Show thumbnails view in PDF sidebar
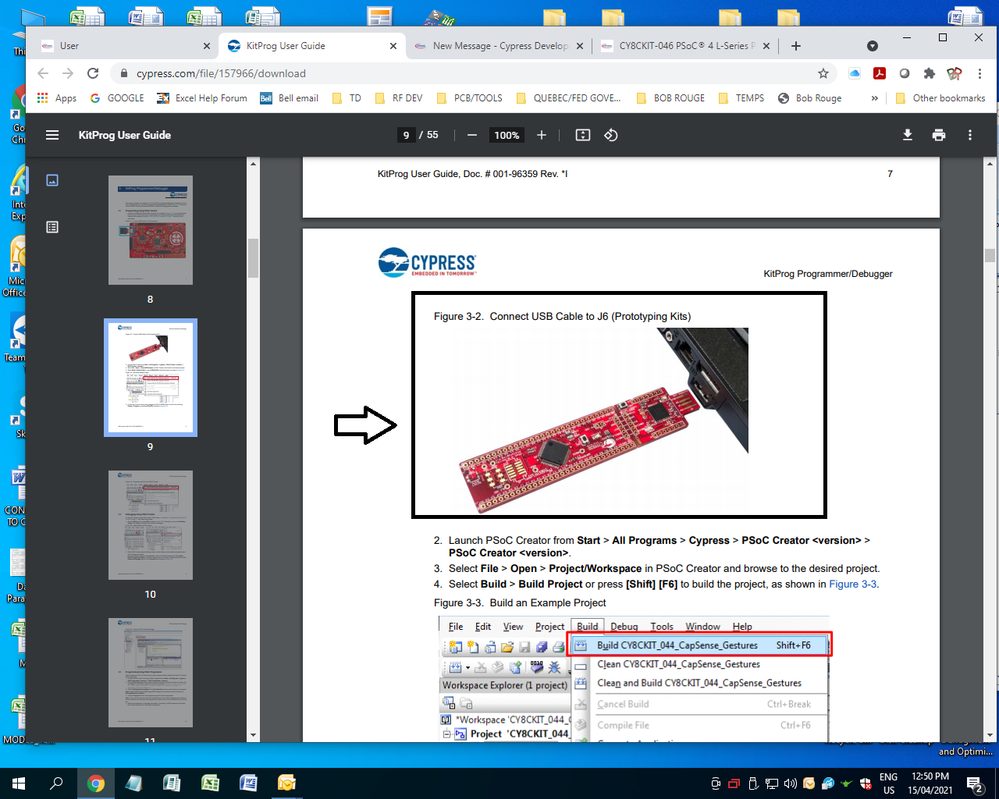The width and height of the screenshot is (999, 799). tap(52, 180)
